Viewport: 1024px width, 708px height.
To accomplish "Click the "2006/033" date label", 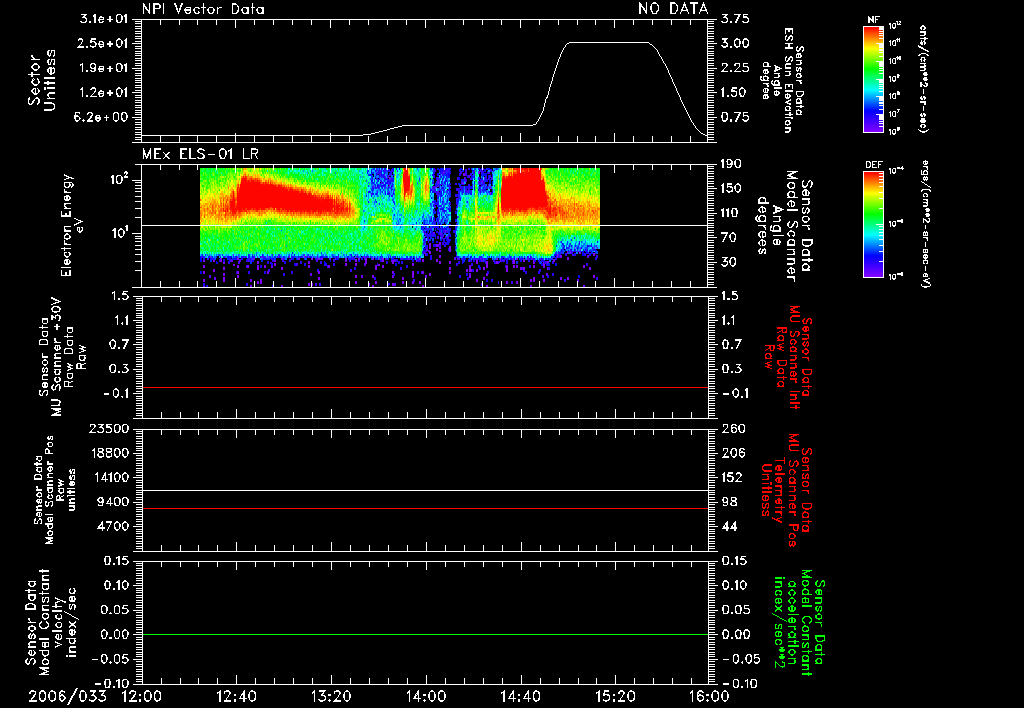I will click(67, 696).
